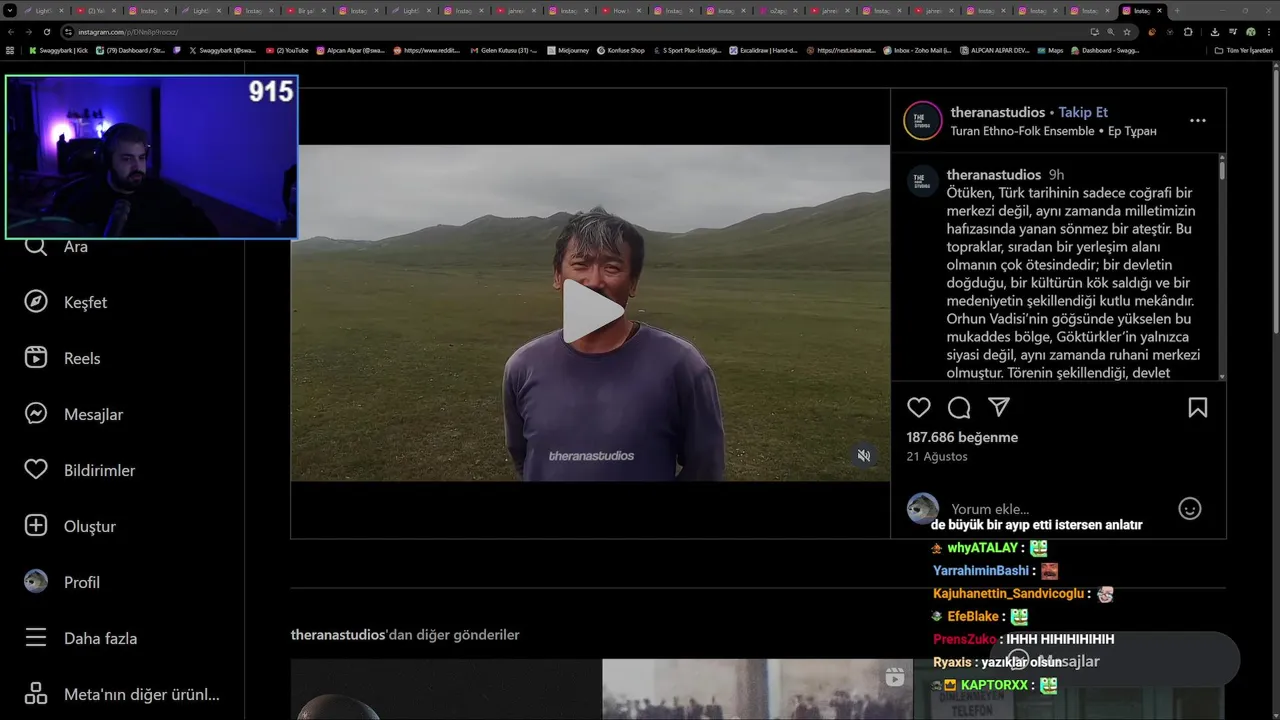
Task: Open the Chrome three-dot menu
Action: [1268, 32]
